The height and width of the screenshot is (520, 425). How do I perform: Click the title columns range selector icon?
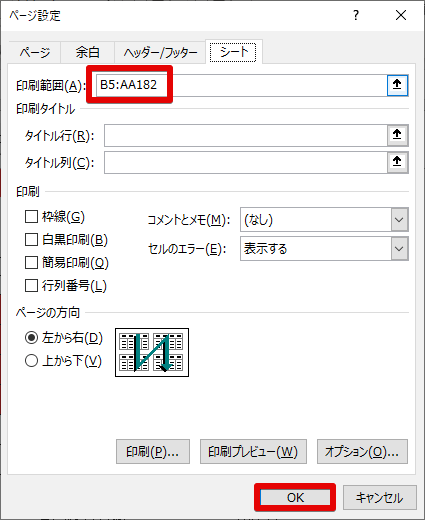coord(397,162)
